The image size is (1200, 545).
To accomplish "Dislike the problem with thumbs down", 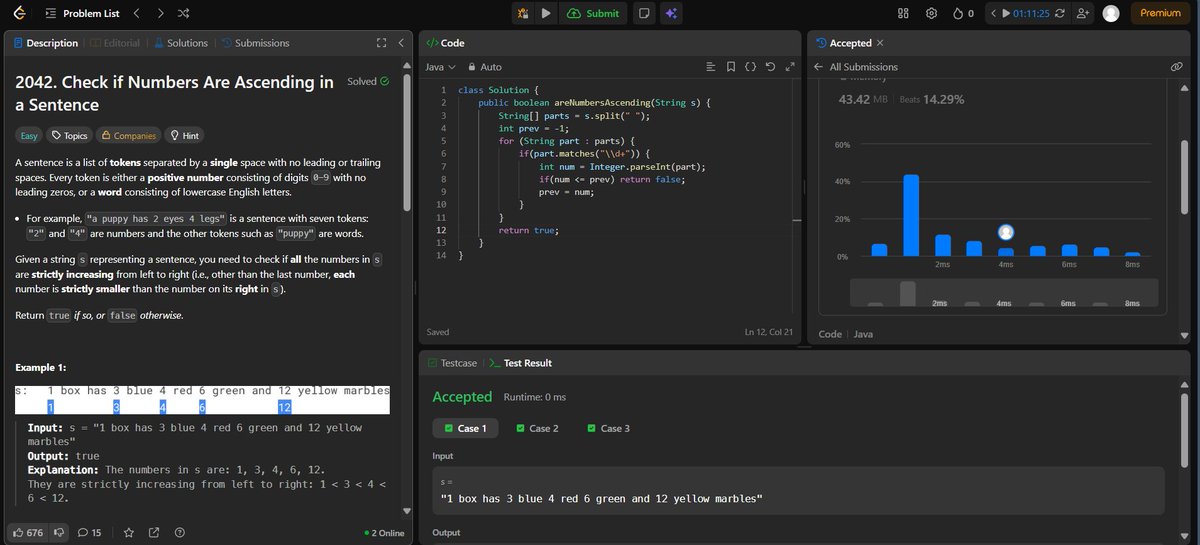I will 59,532.
